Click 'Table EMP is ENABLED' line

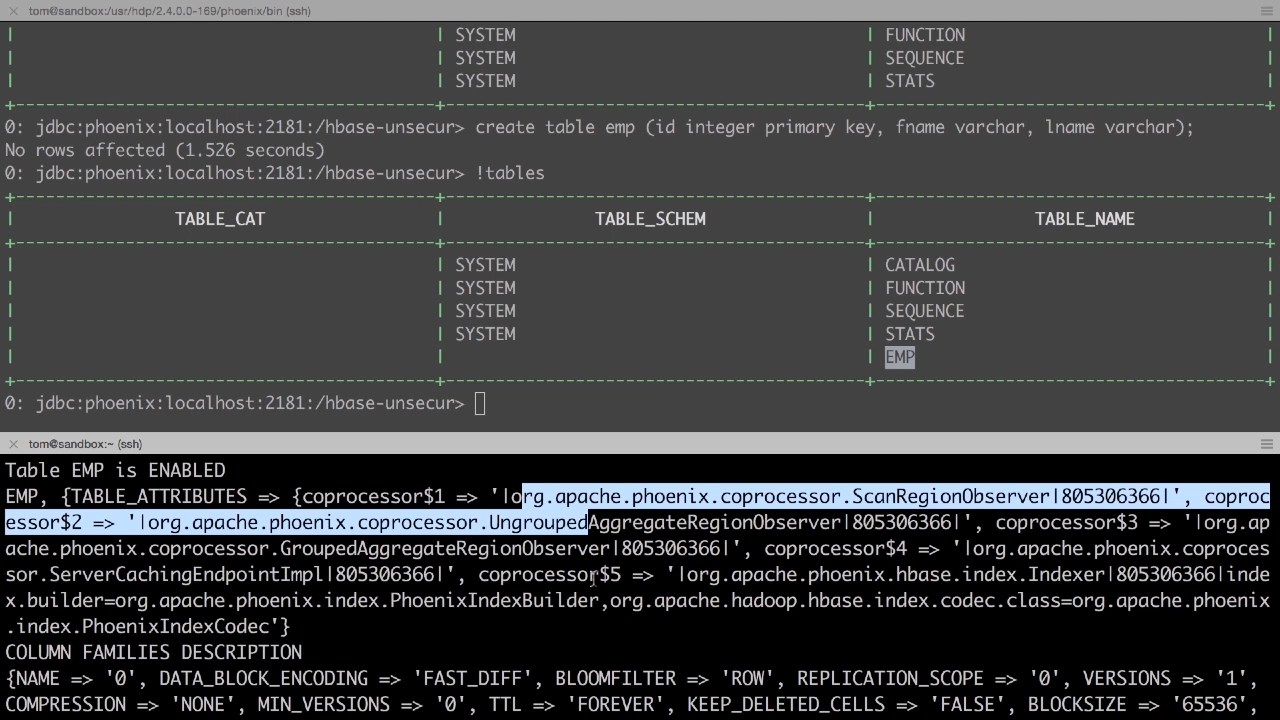(x=115, y=470)
